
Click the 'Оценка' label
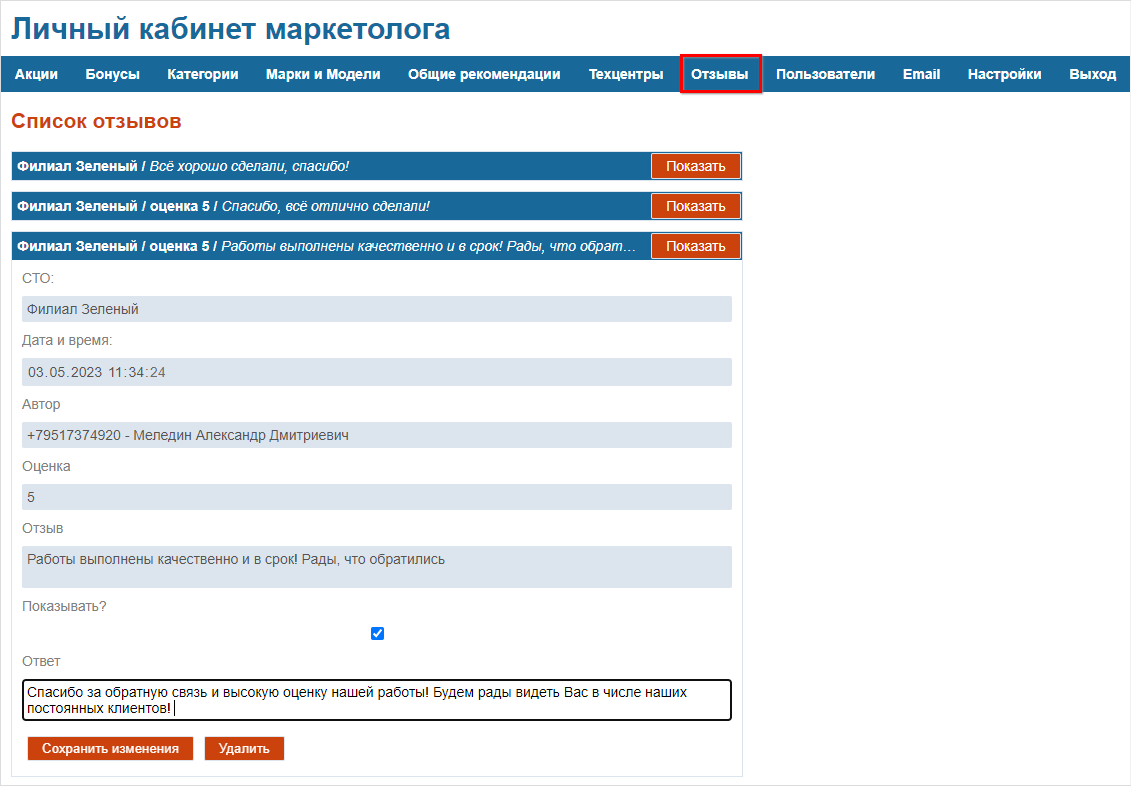[x=46, y=467]
